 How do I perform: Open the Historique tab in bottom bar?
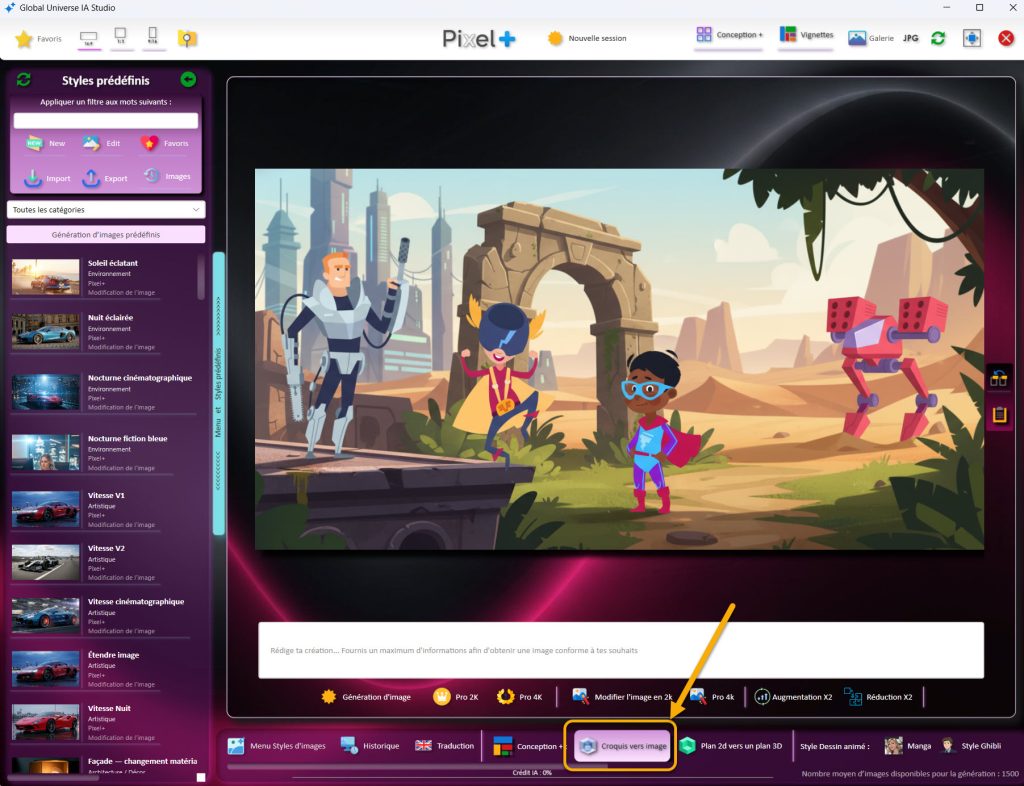[x=370, y=746]
